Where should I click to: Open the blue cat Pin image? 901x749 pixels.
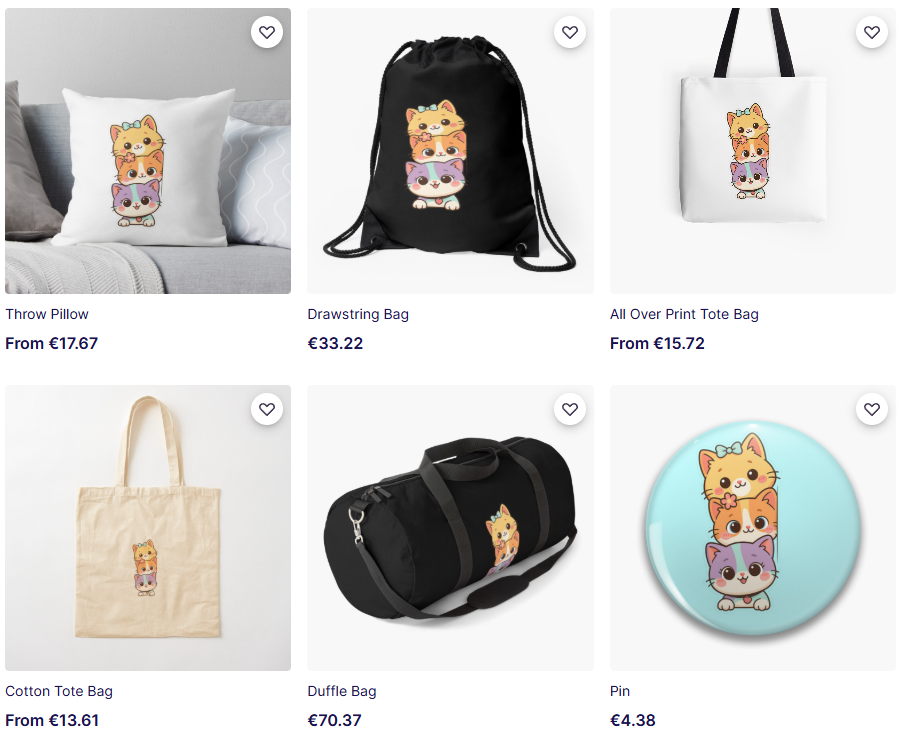[x=753, y=528]
